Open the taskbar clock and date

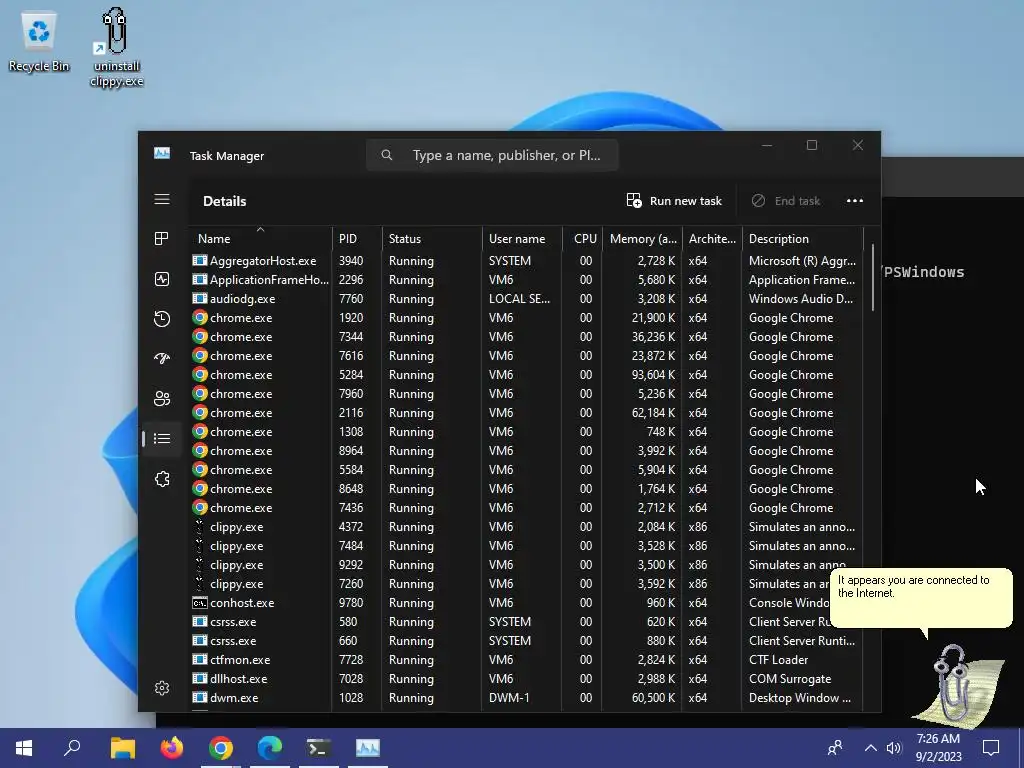tap(938, 748)
